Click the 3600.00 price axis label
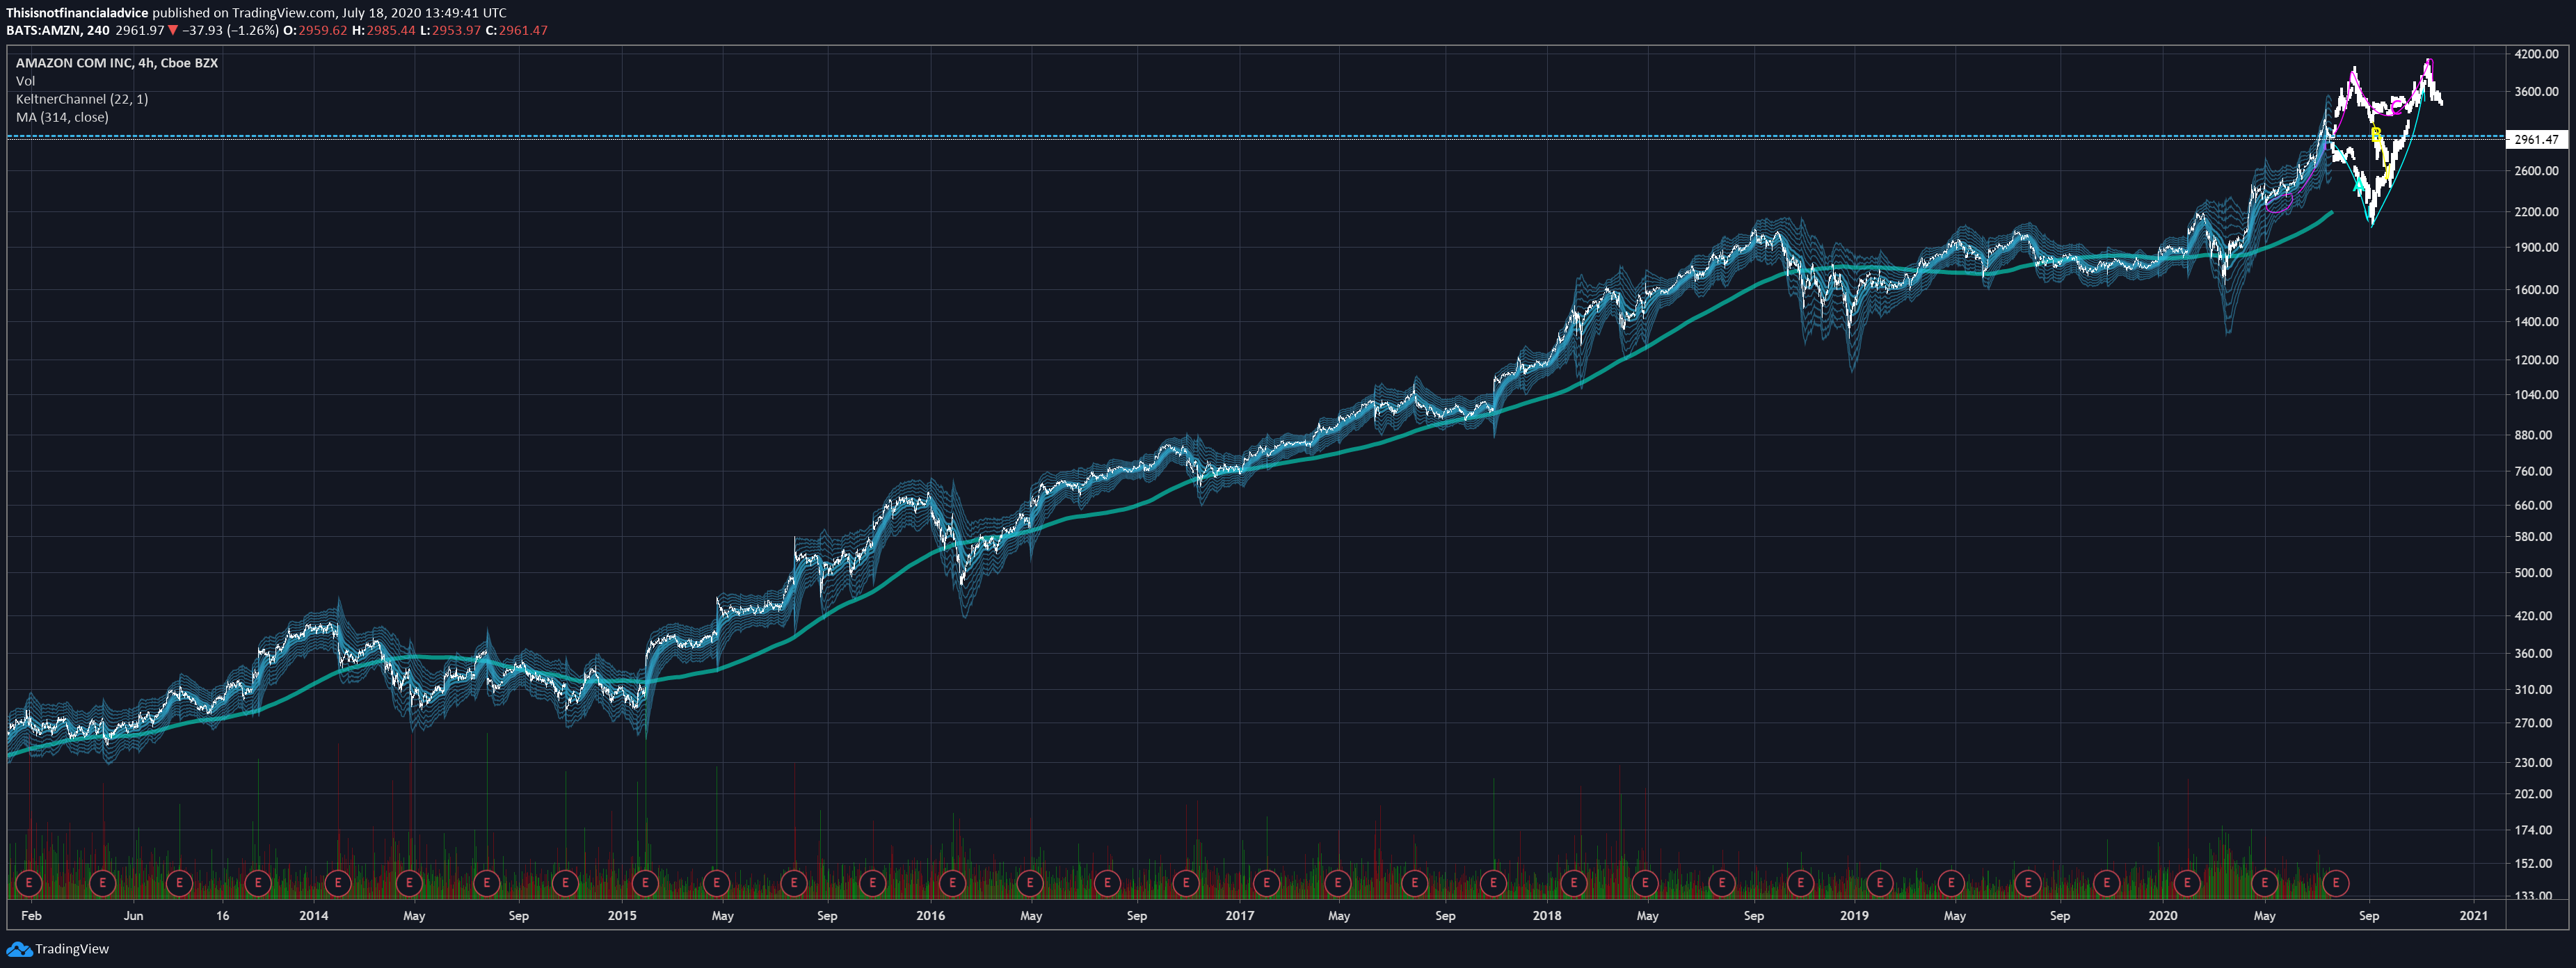This screenshot has height=968, width=2576. pyautogui.click(x=2536, y=91)
